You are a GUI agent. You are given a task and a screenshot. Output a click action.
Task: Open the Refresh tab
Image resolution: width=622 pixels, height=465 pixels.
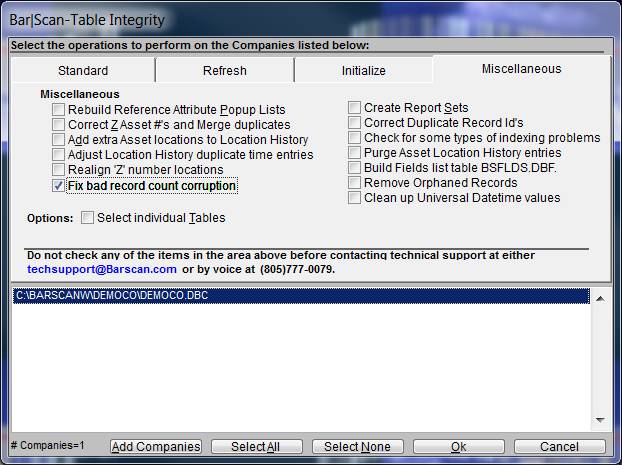coord(225,70)
